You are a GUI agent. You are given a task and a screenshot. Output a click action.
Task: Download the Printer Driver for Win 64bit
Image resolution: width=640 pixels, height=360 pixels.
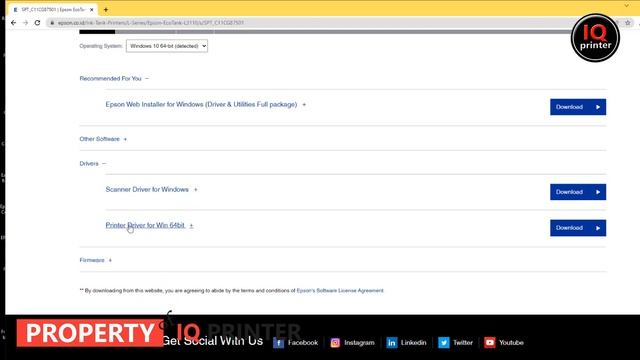tap(578, 228)
